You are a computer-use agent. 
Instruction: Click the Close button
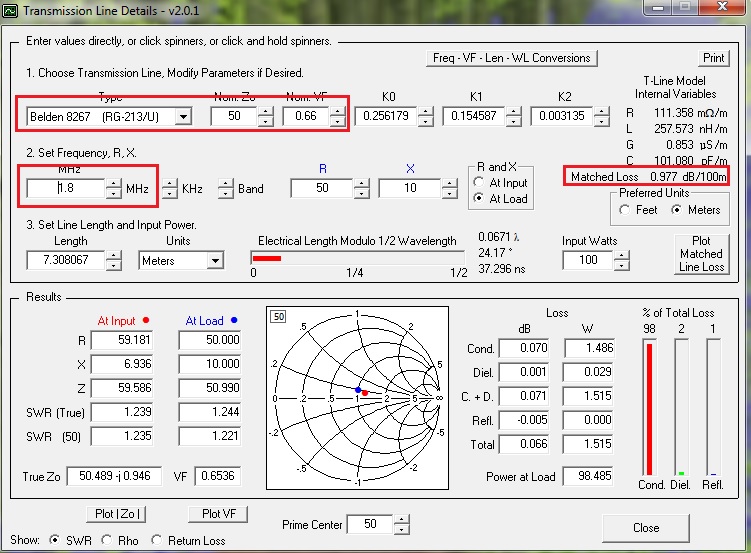pyautogui.click(x=646, y=528)
